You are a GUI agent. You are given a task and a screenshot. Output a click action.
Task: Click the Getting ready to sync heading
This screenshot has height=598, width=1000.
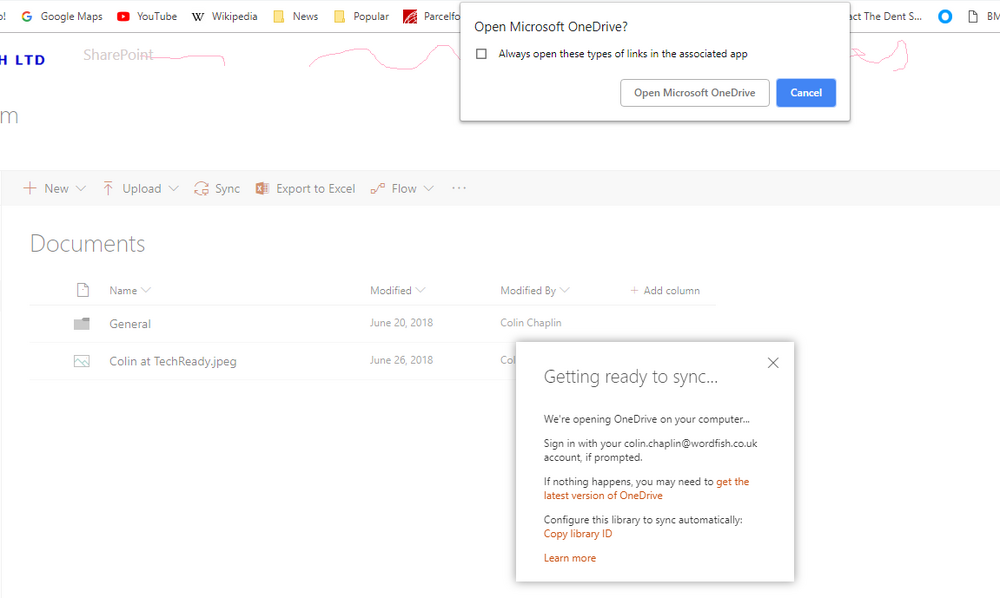[631, 377]
